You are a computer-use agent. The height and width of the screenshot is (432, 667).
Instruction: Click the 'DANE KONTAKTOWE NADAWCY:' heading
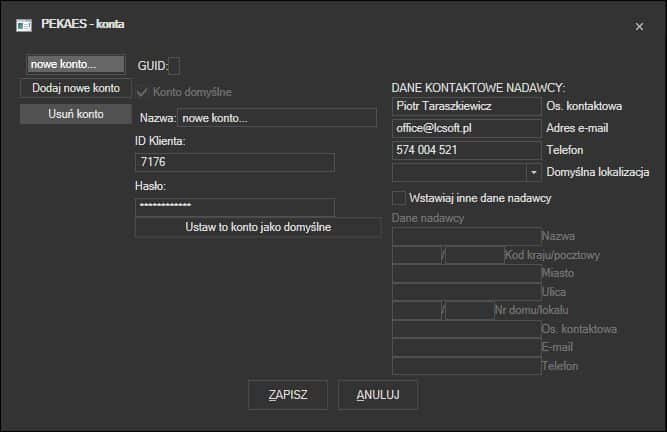478,88
